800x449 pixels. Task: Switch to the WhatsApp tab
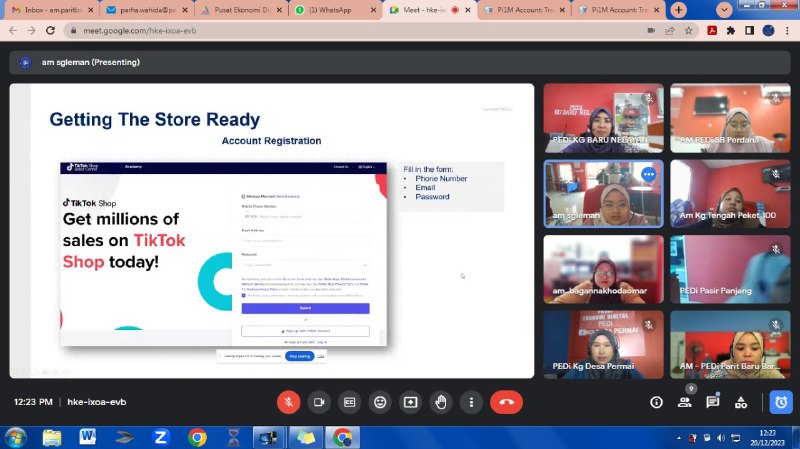(336, 10)
